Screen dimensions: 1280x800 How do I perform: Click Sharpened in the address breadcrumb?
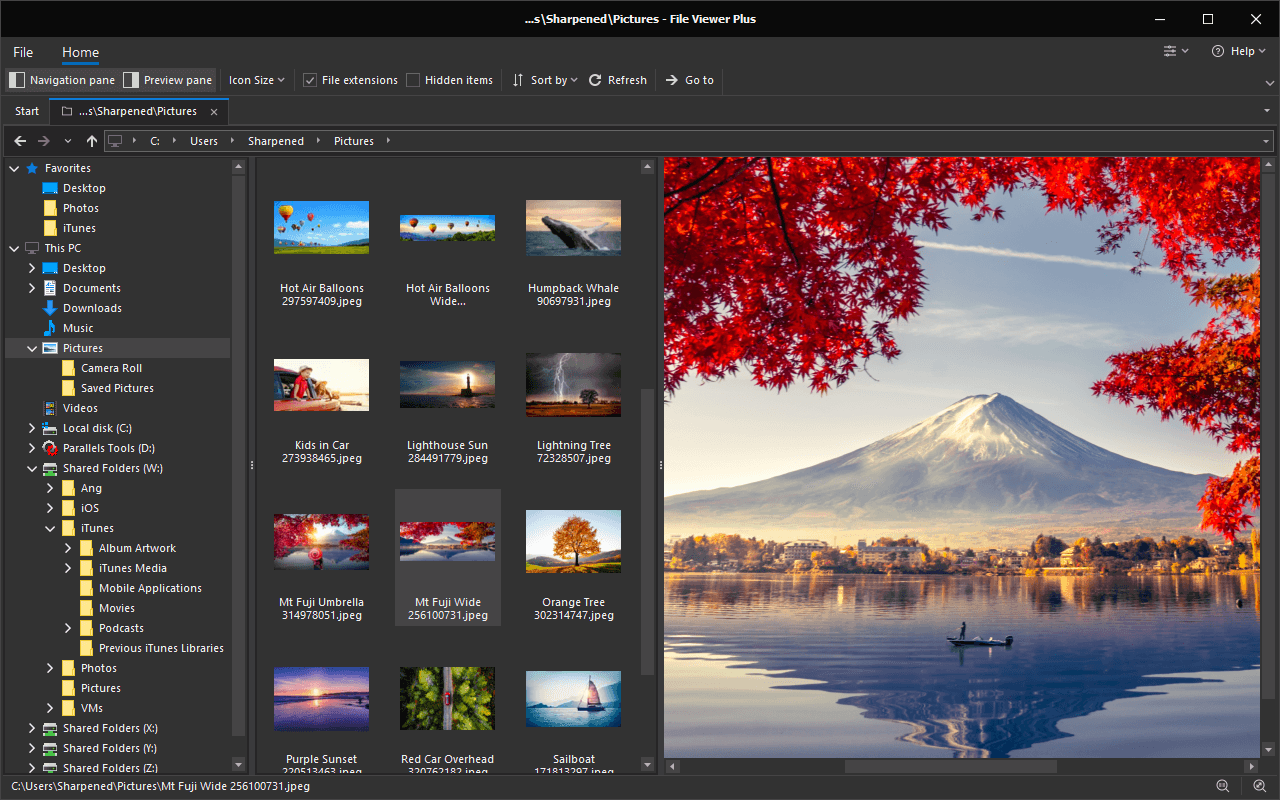pyautogui.click(x=276, y=141)
